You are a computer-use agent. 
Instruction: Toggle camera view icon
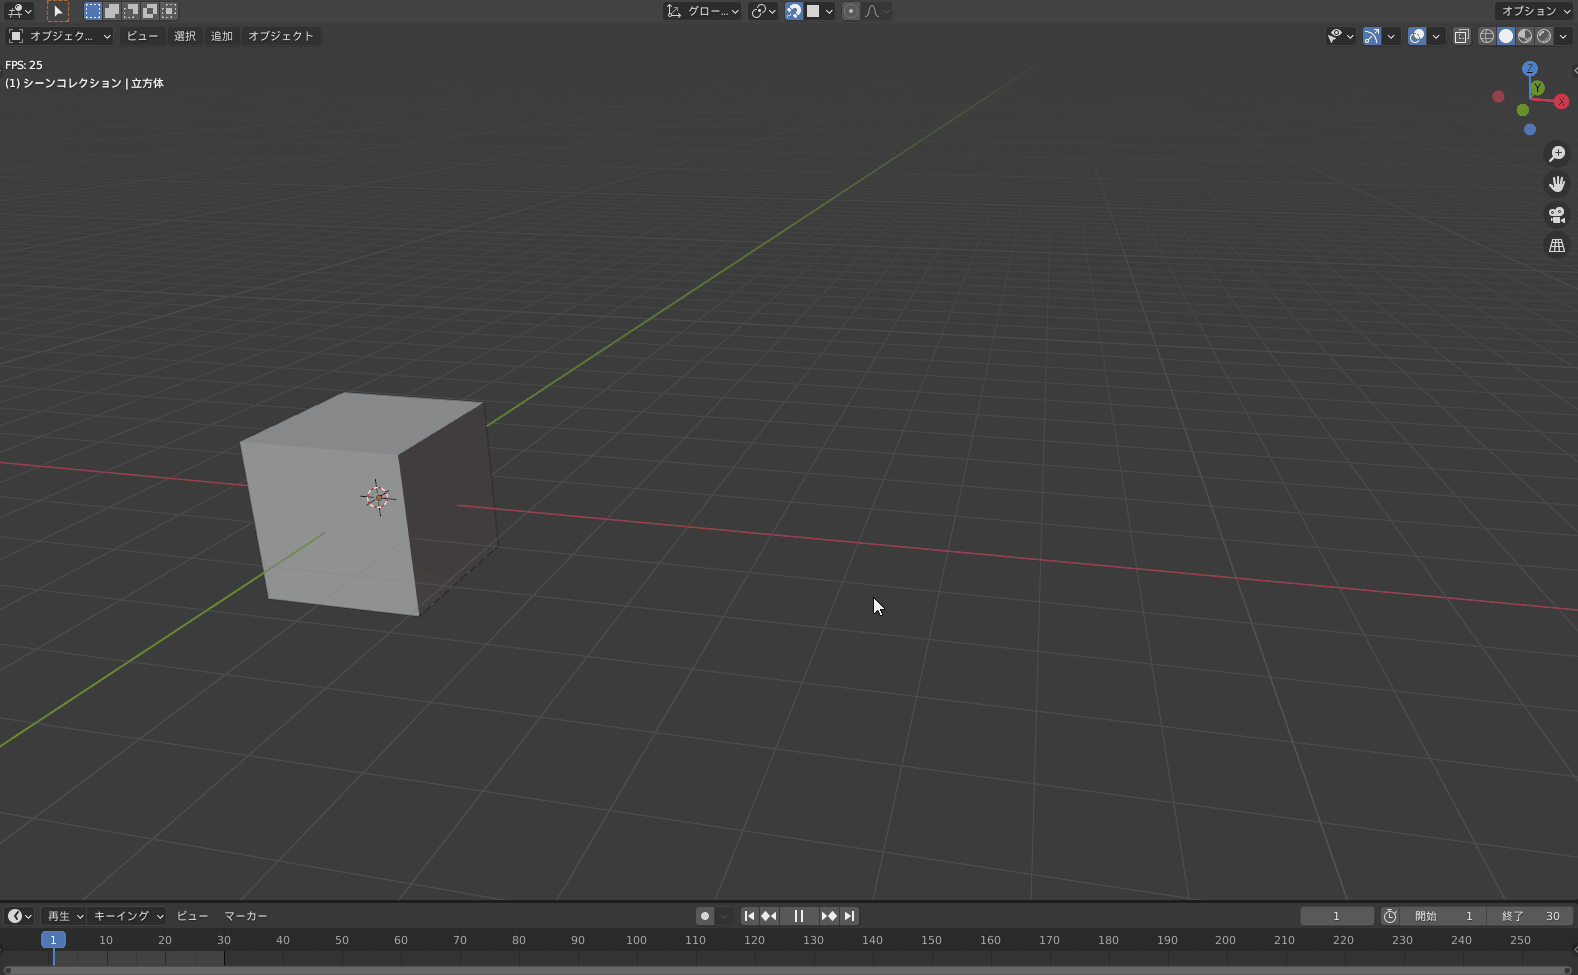click(1557, 215)
